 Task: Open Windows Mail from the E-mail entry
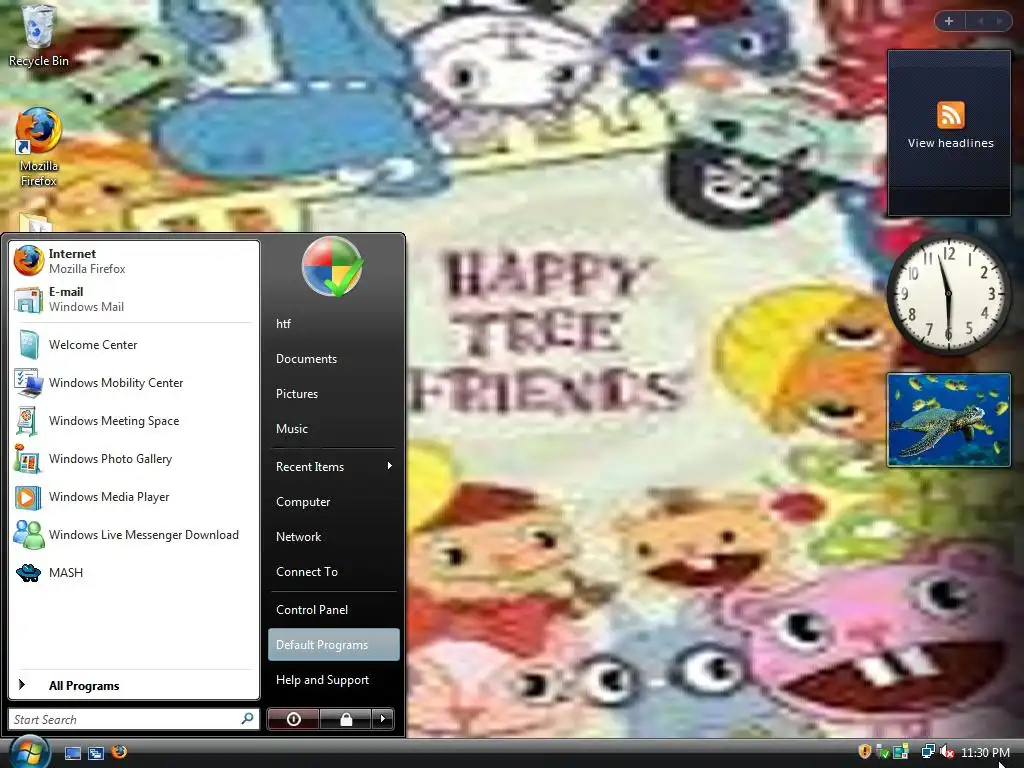pyautogui.click(x=134, y=298)
